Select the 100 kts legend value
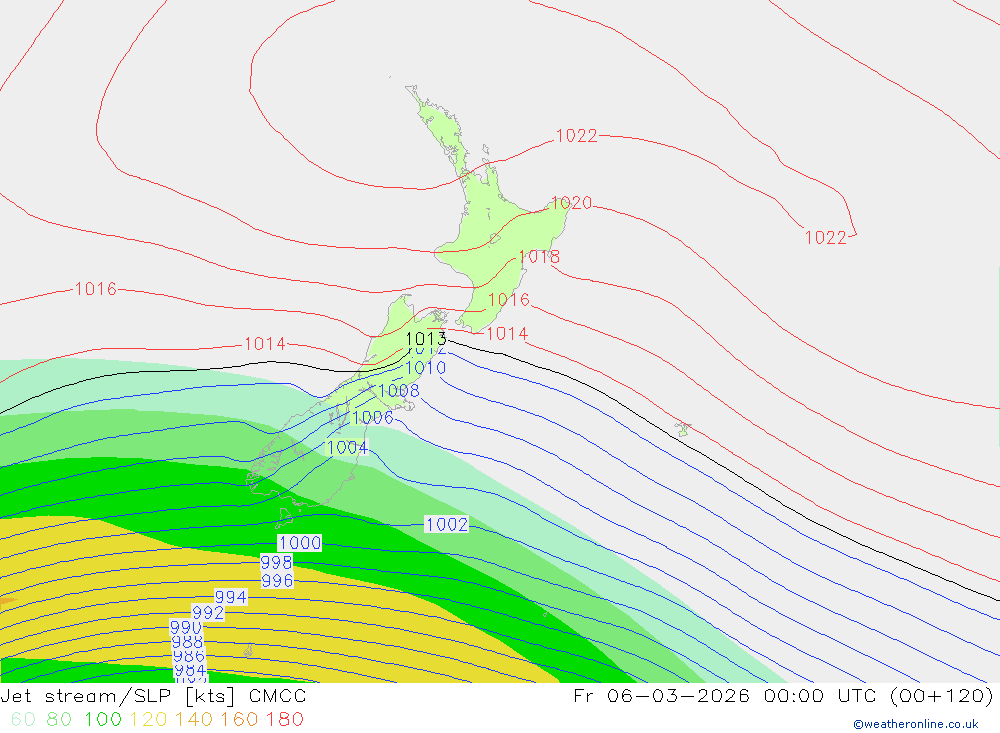Viewport: 1000px width, 733px height. click(x=103, y=719)
